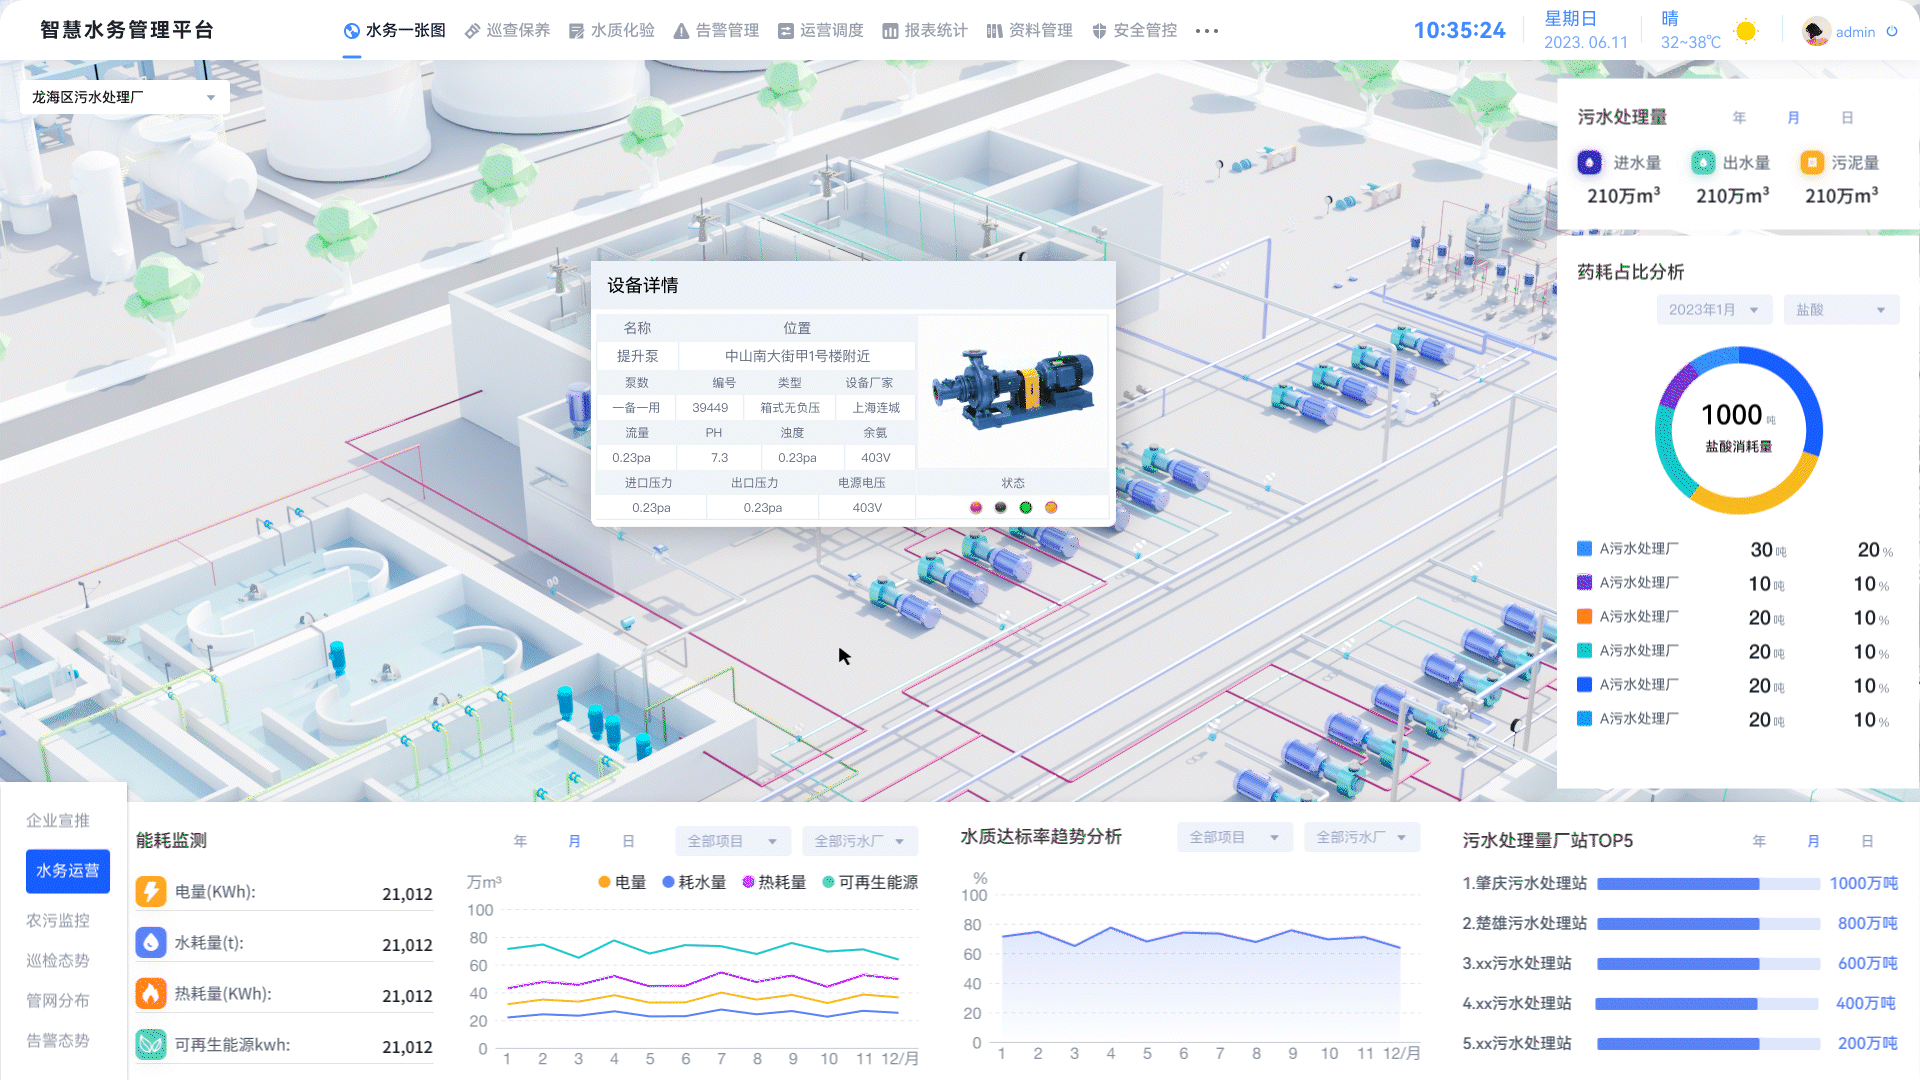Click the 水务运营 sidebar button
Screen dimensions: 1920x1080
68,871
